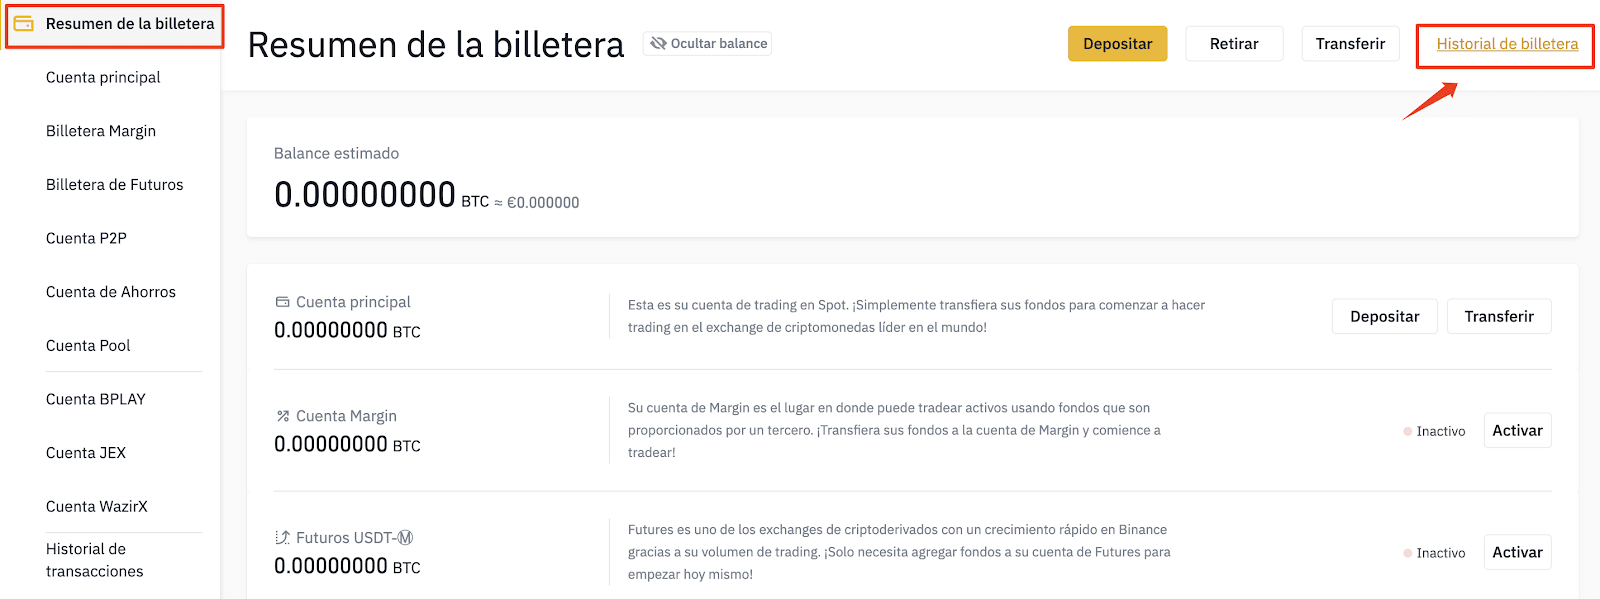This screenshot has height=599, width=1600.
Task: Click the wallet icon beside Resumen de la billetera
Action: (x=24, y=23)
